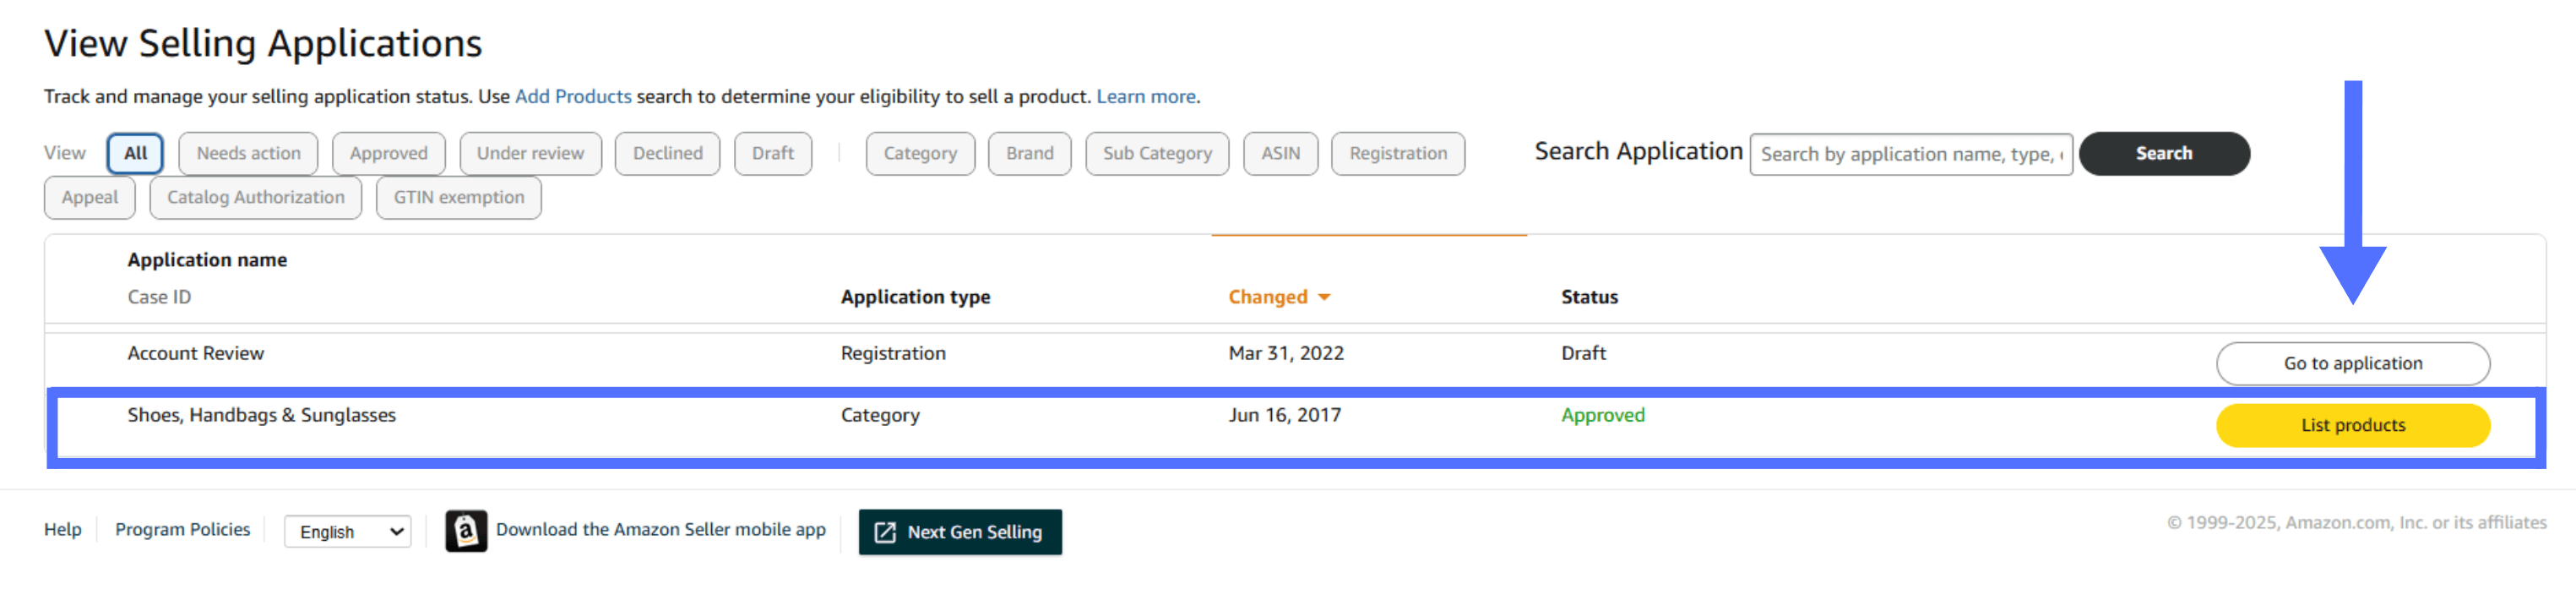
Task: Filter by Declined applications
Action: (667, 154)
